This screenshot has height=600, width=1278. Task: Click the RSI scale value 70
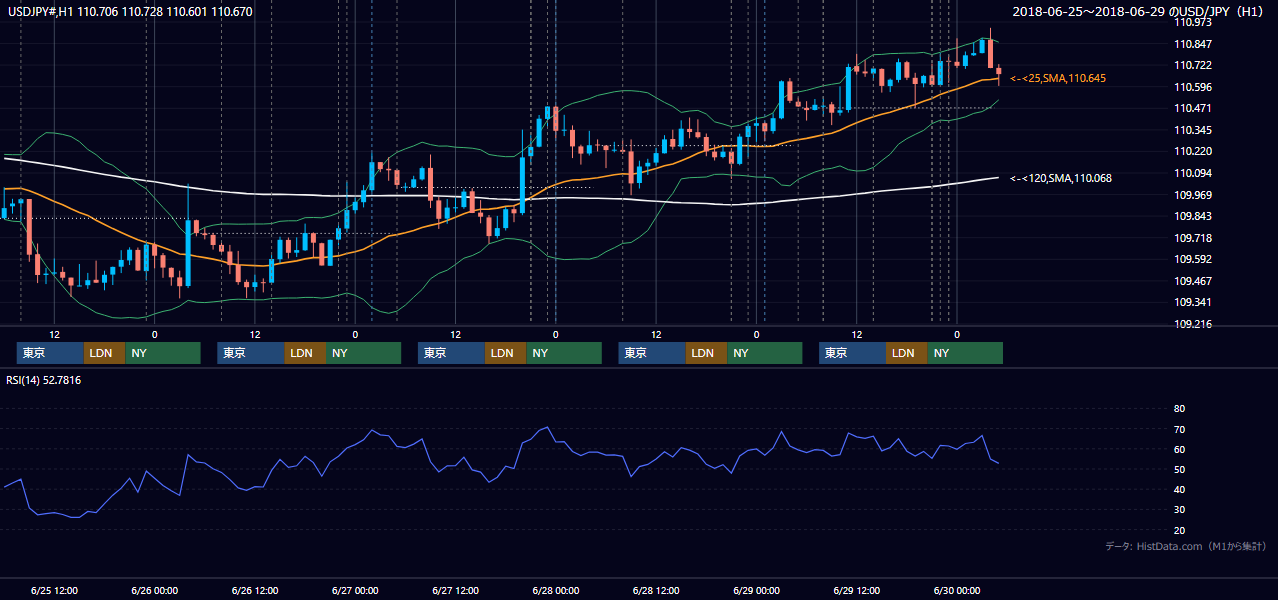(1179, 429)
